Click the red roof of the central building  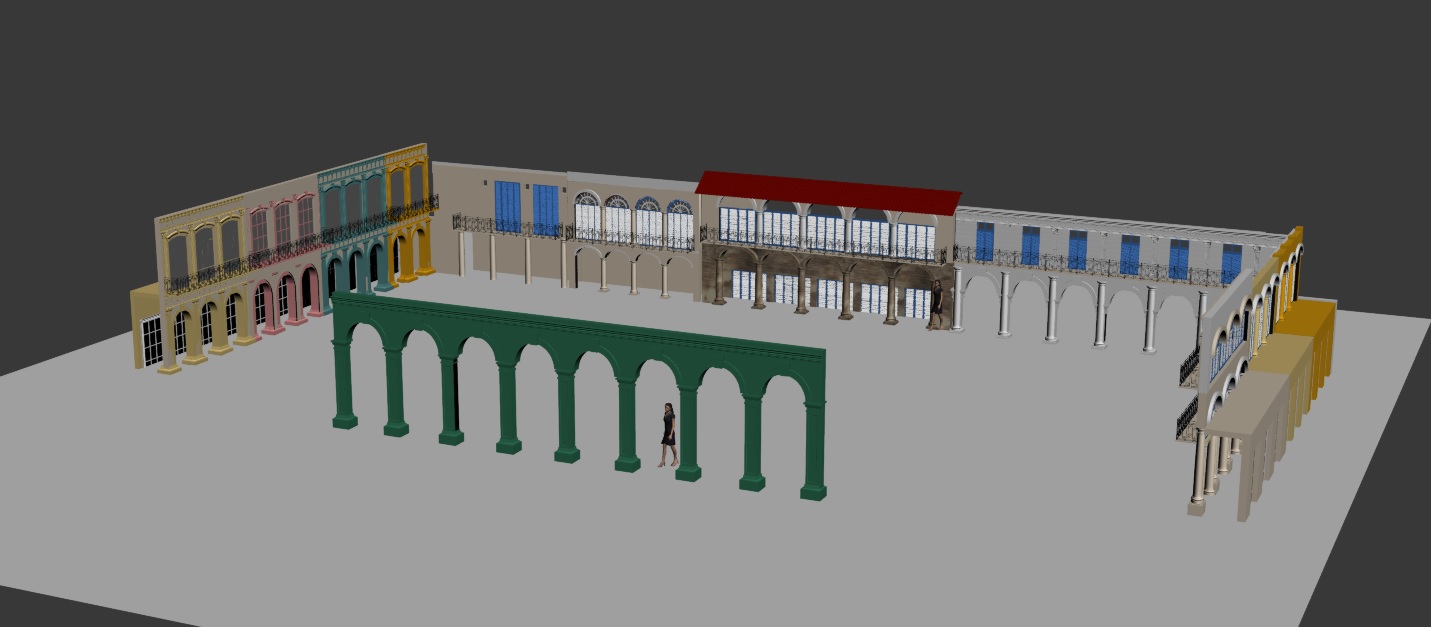(x=828, y=192)
